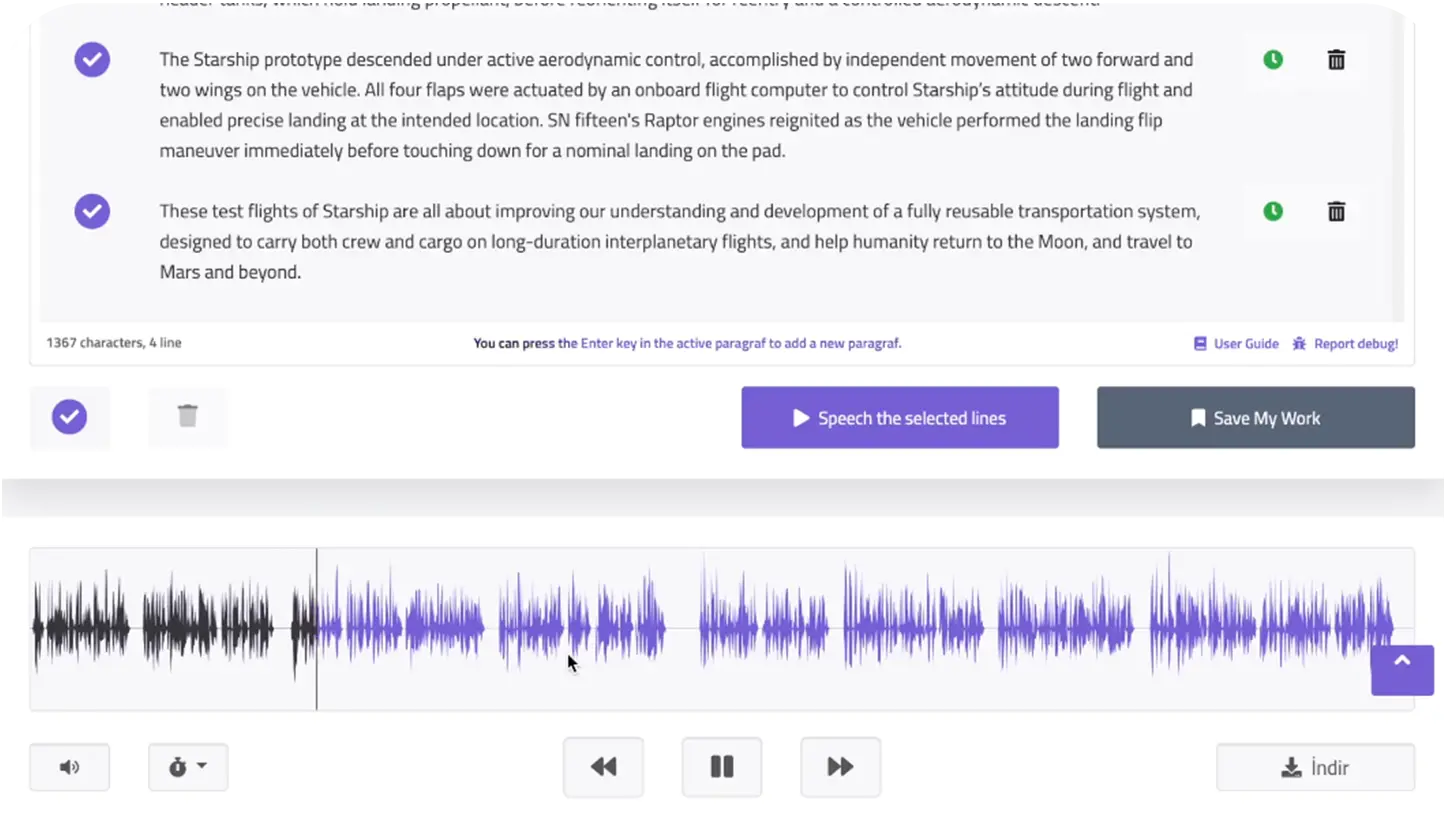Delete the 'These test flights' paragraph
This screenshot has height=814, width=1446.
[1336, 212]
